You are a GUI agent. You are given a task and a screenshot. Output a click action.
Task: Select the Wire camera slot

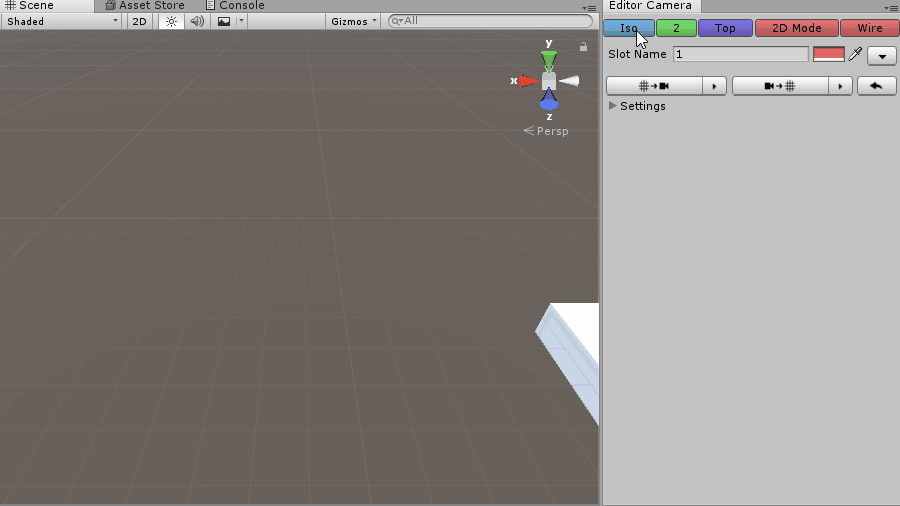pyautogui.click(x=870, y=28)
